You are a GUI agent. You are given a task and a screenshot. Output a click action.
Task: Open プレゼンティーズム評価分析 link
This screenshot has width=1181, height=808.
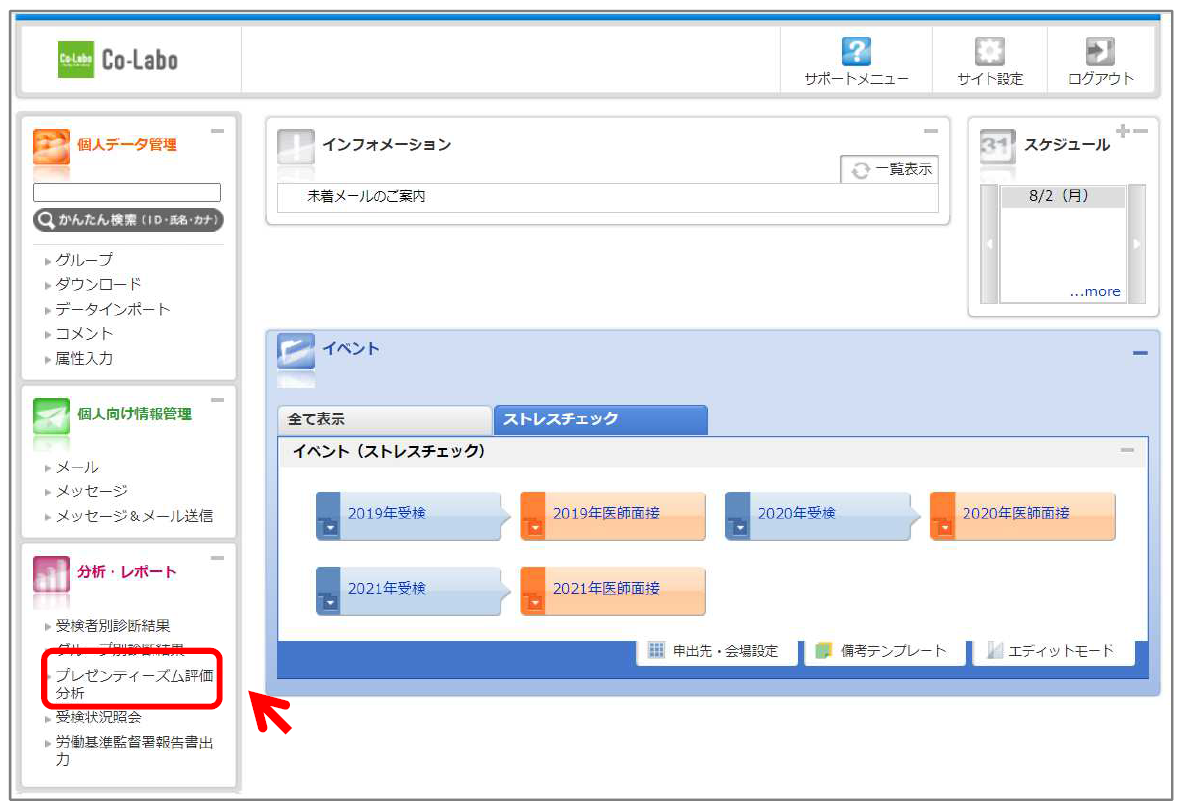[134, 684]
